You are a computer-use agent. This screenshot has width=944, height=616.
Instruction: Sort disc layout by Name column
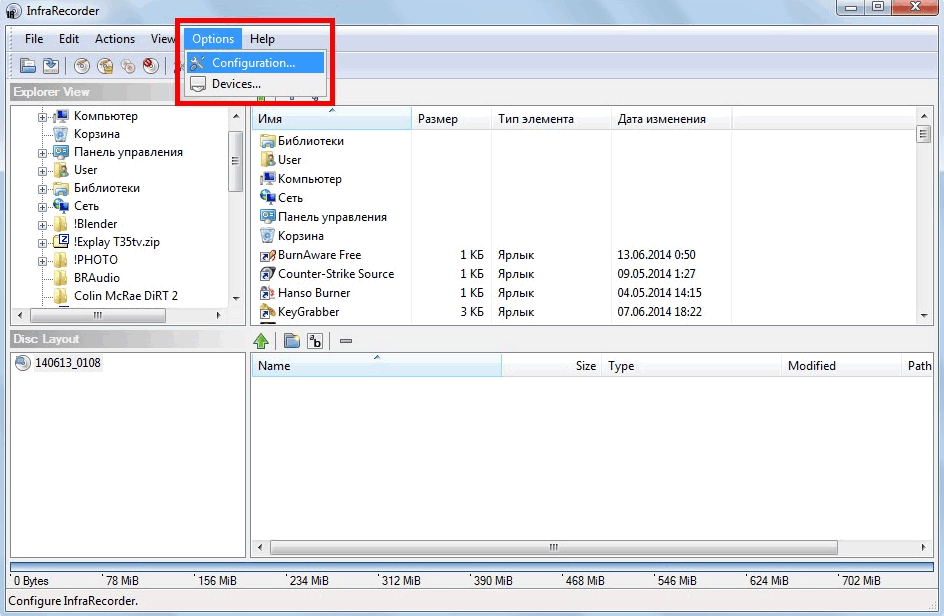click(377, 366)
